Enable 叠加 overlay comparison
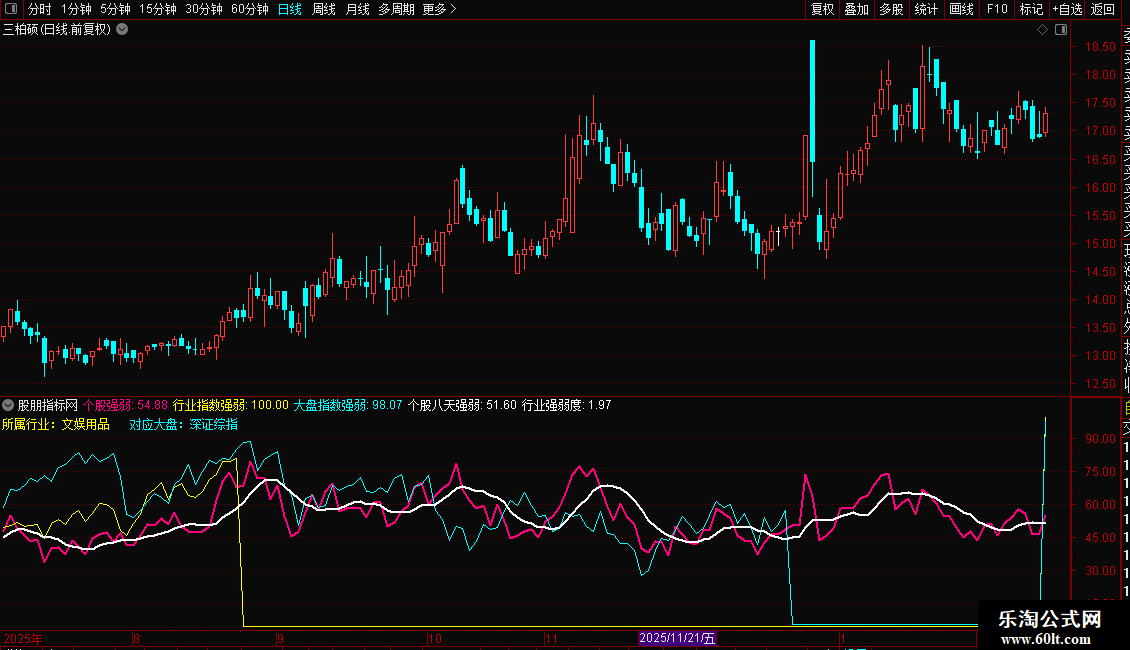Viewport: 1130px width, 650px height. [x=856, y=9]
